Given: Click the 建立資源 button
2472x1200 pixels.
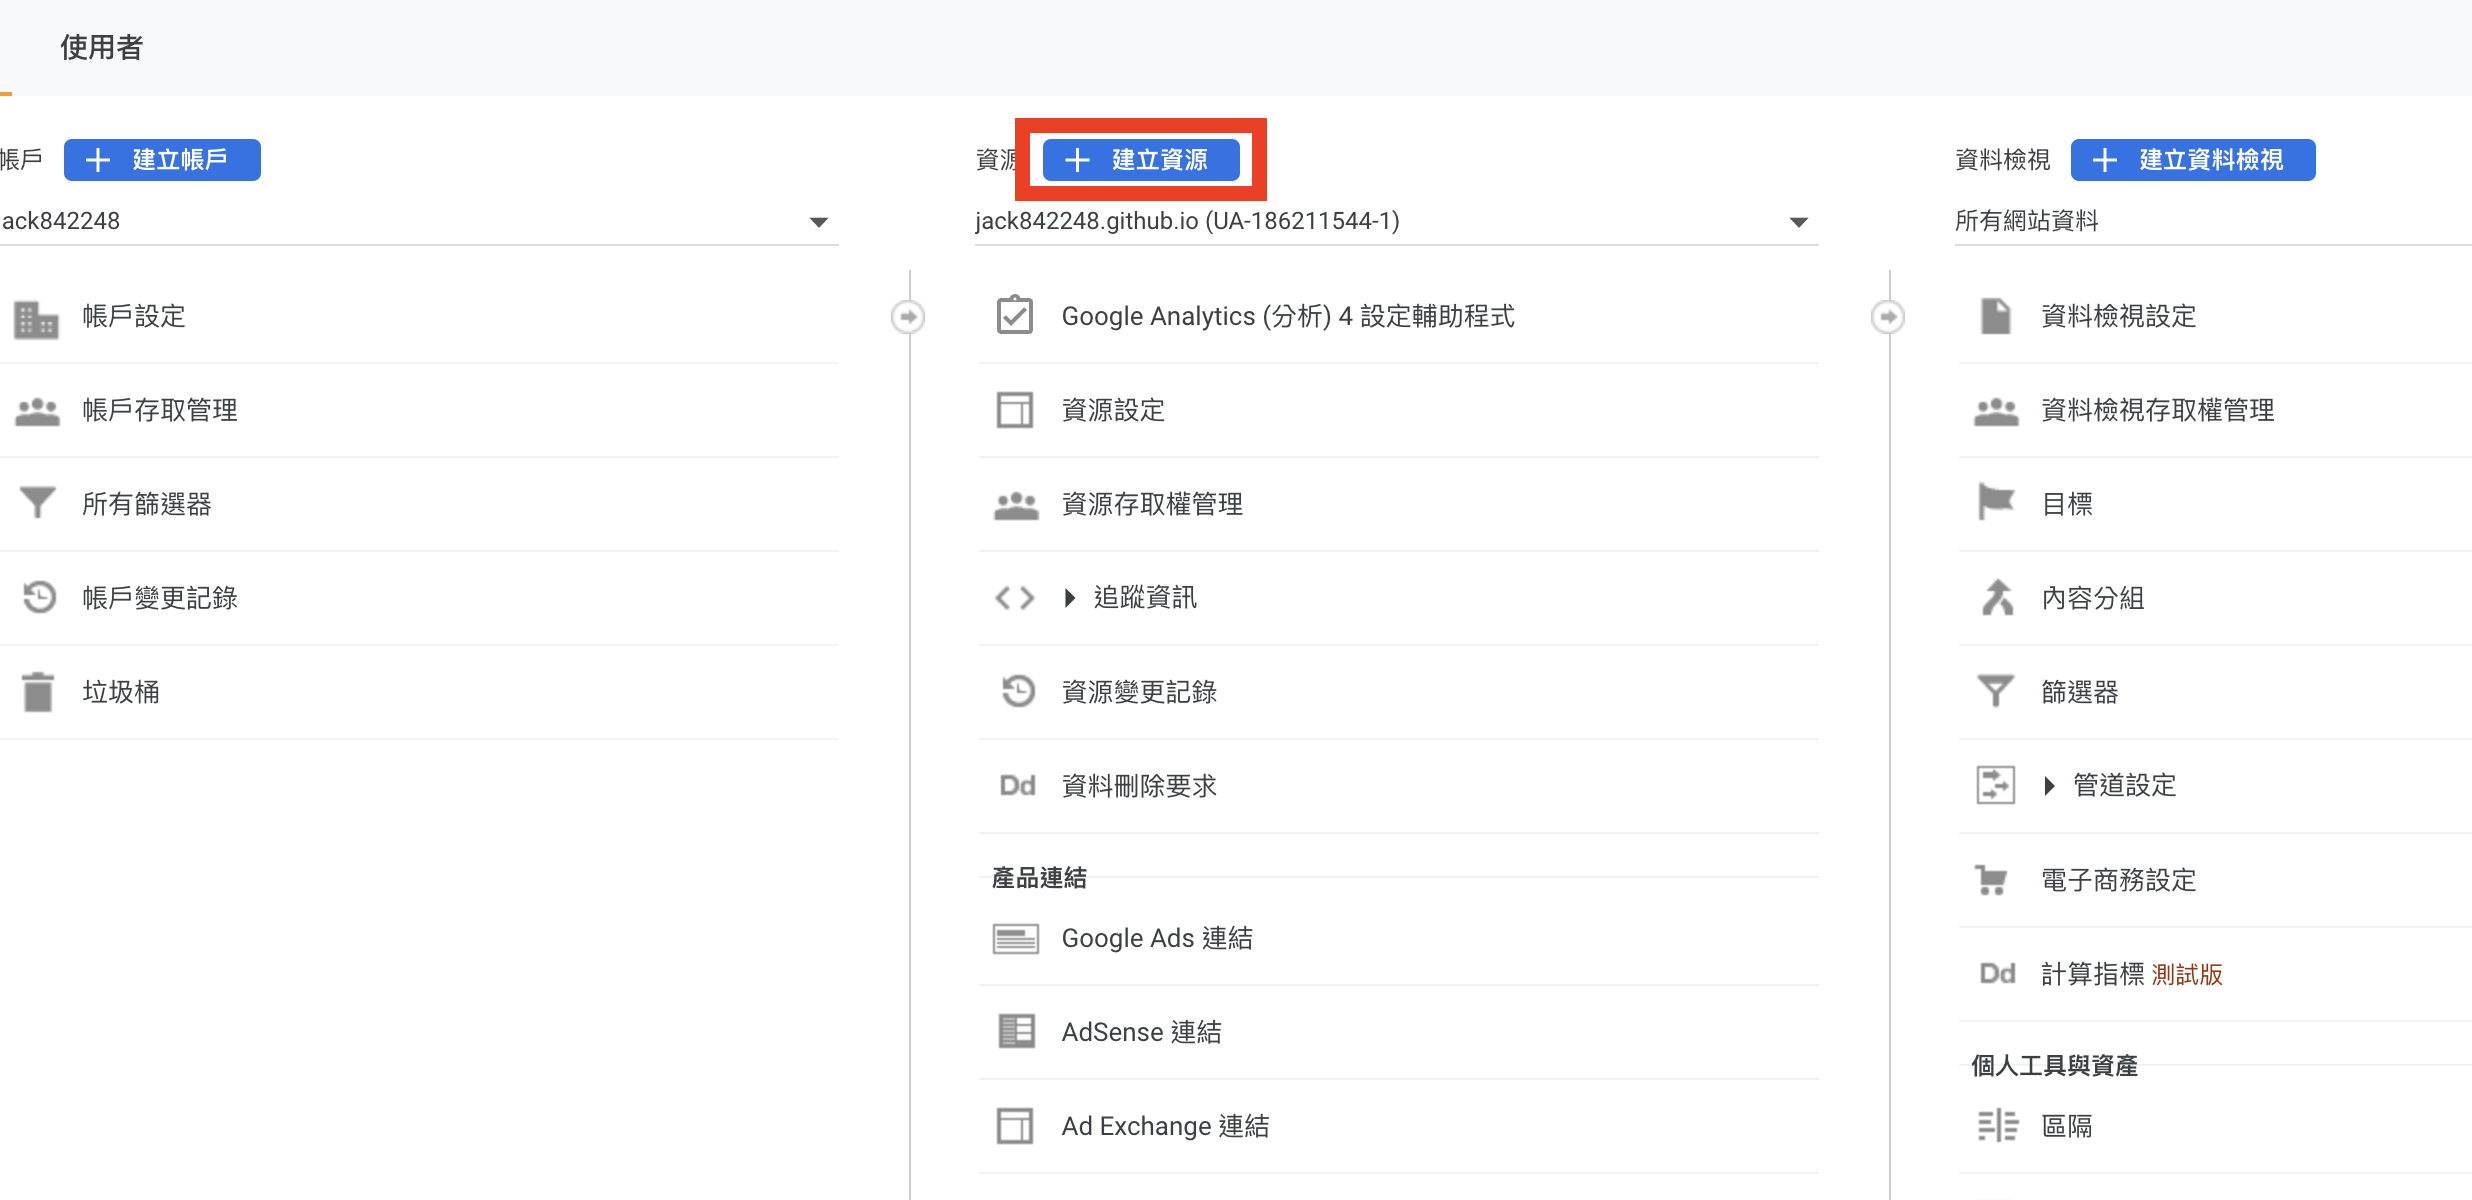Looking at the screenshot, I should coord(1141,160).
